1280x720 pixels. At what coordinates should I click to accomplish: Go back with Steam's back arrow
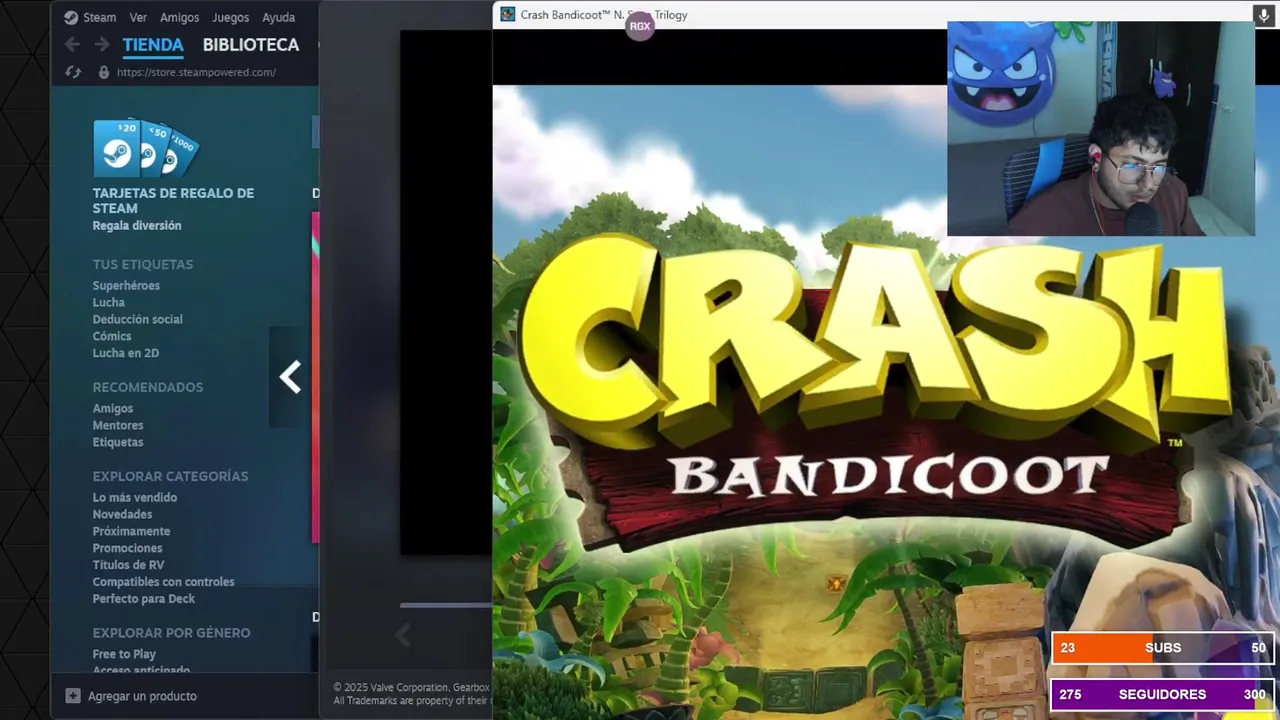72,44
